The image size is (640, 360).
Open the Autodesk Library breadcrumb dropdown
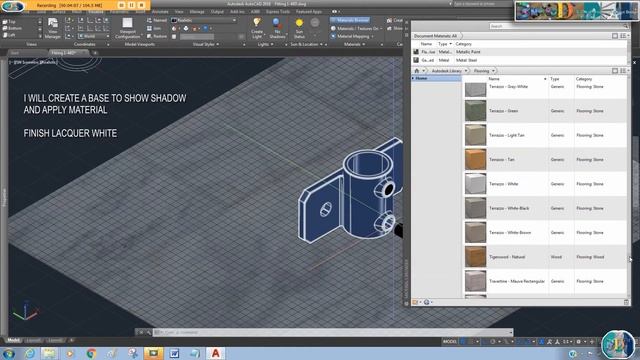click(466, 71)
